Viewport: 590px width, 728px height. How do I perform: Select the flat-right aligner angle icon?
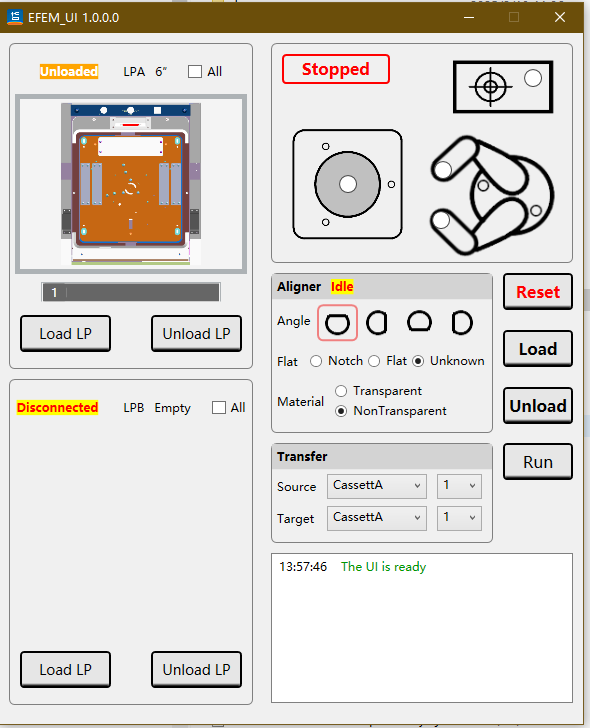(x=376, y=323)
